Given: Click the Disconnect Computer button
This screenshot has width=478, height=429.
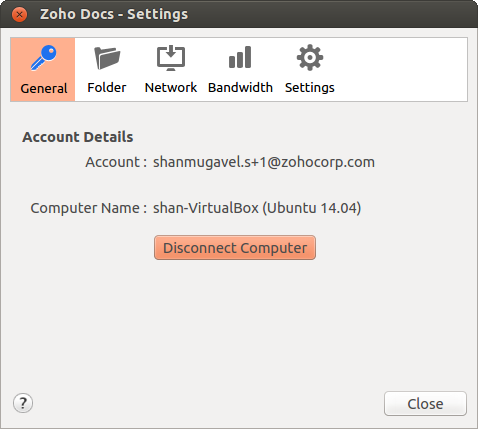Looking at the screenshot, I should pyautogui.click(x=235, y=248).
